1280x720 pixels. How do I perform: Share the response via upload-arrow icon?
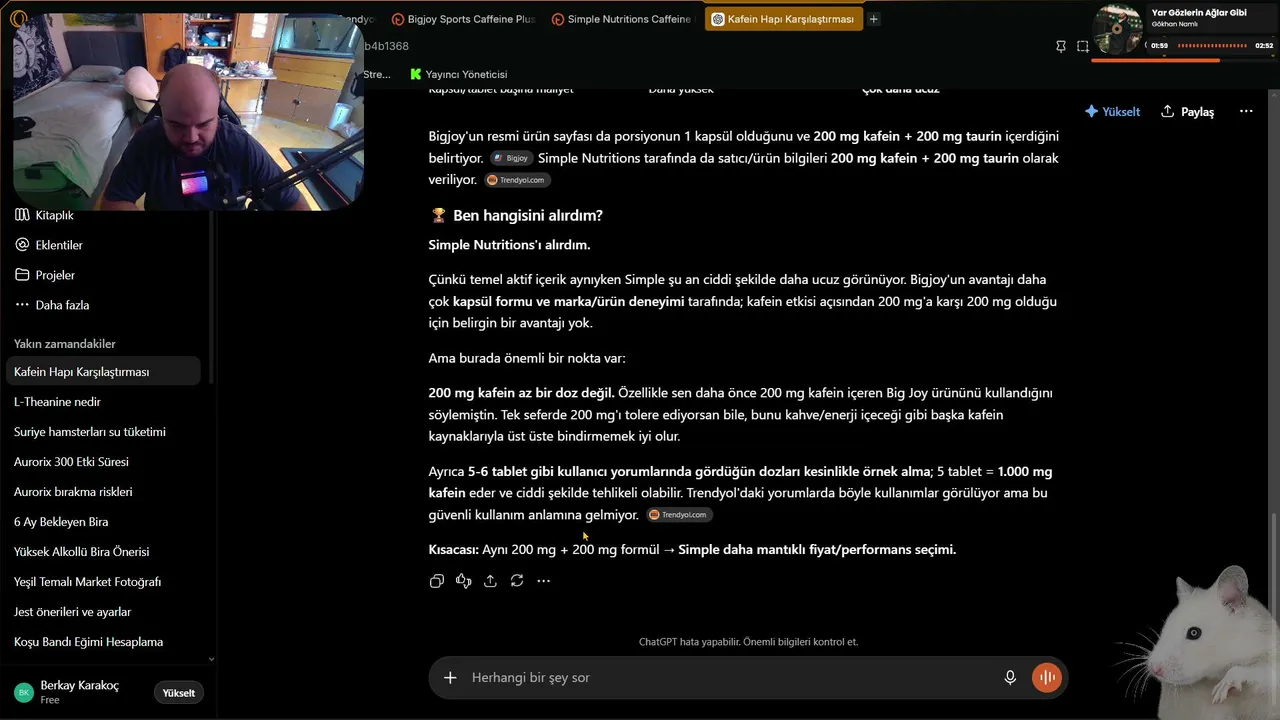490,581
